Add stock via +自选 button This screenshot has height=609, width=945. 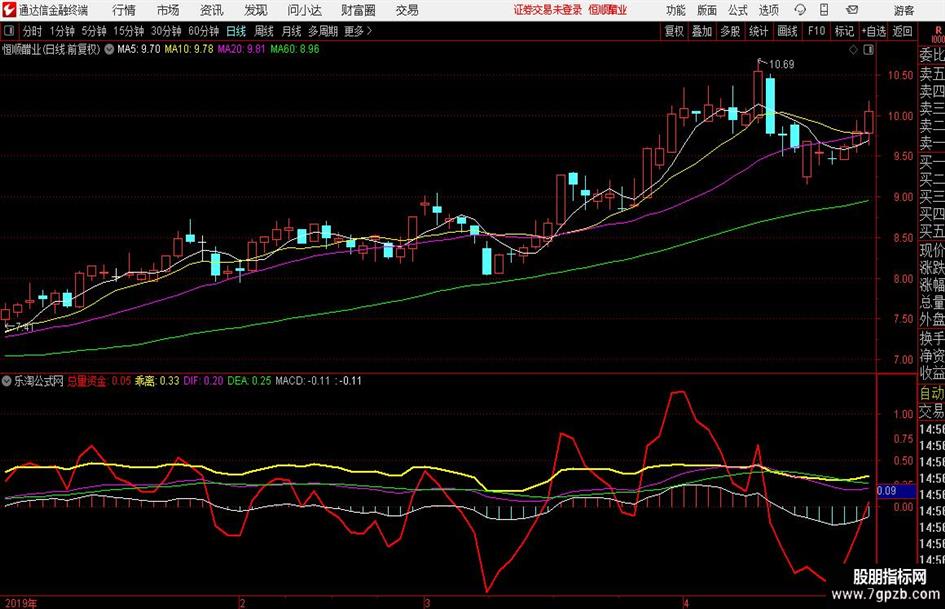coord(873,31)
